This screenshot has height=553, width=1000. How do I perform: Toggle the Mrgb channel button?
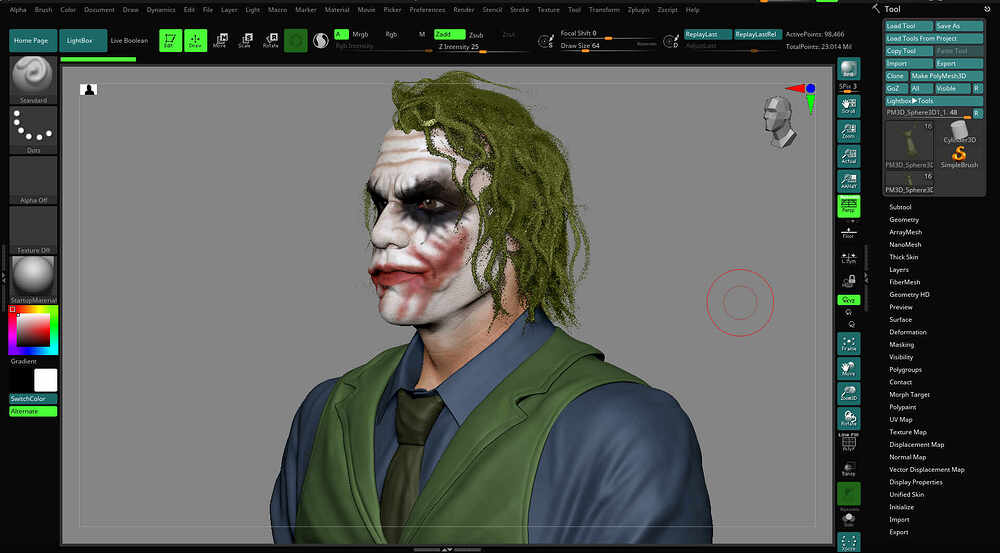(360, 34)
